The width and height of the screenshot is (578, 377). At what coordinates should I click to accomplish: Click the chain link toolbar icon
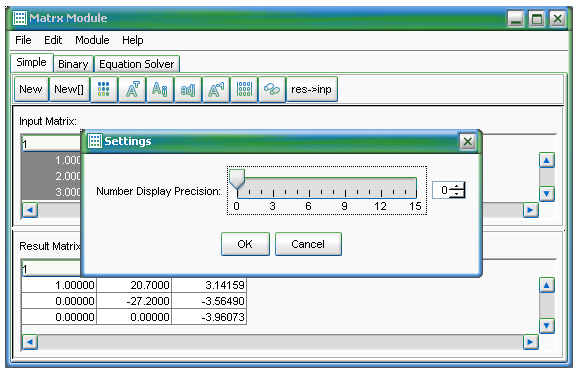272,89
